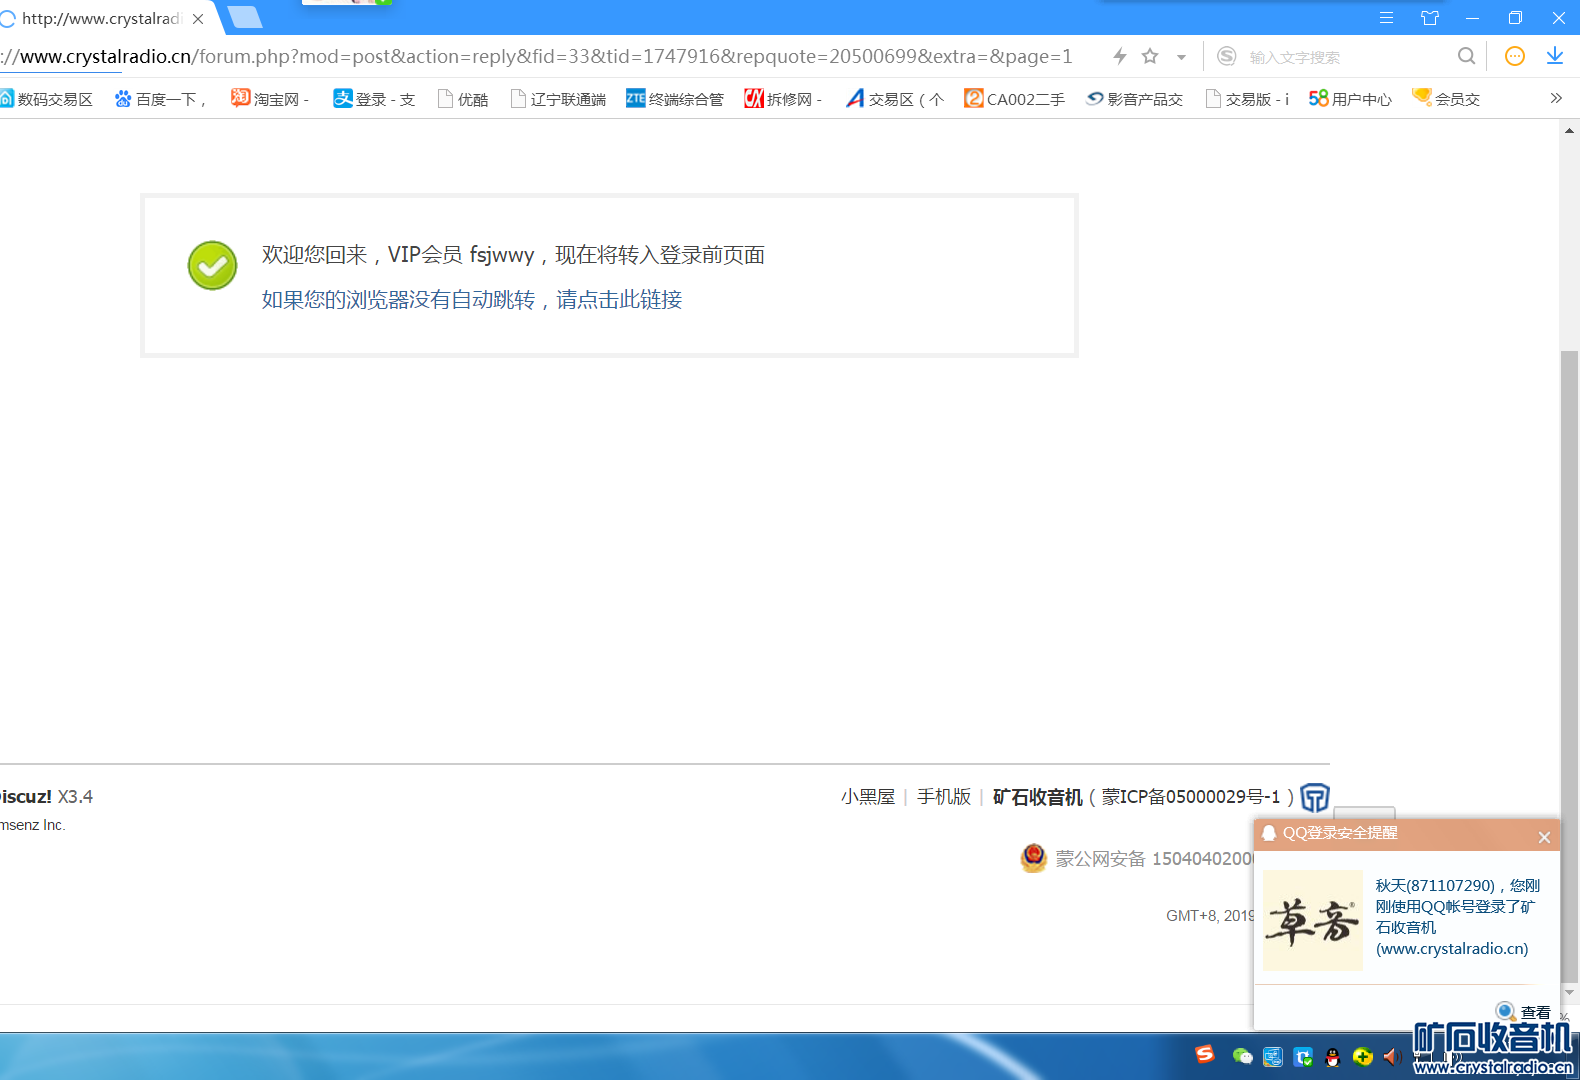
Task: Open the WeChat tray icon
Action: [x=1243, y=1056]
